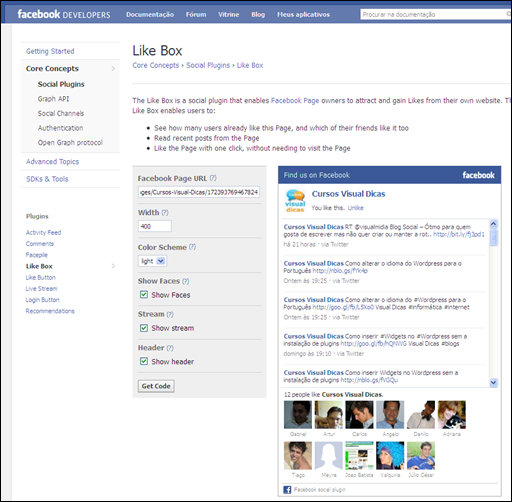Open help icon next to Width
Viewport: 512px width, 502px height.
(165, 212)
